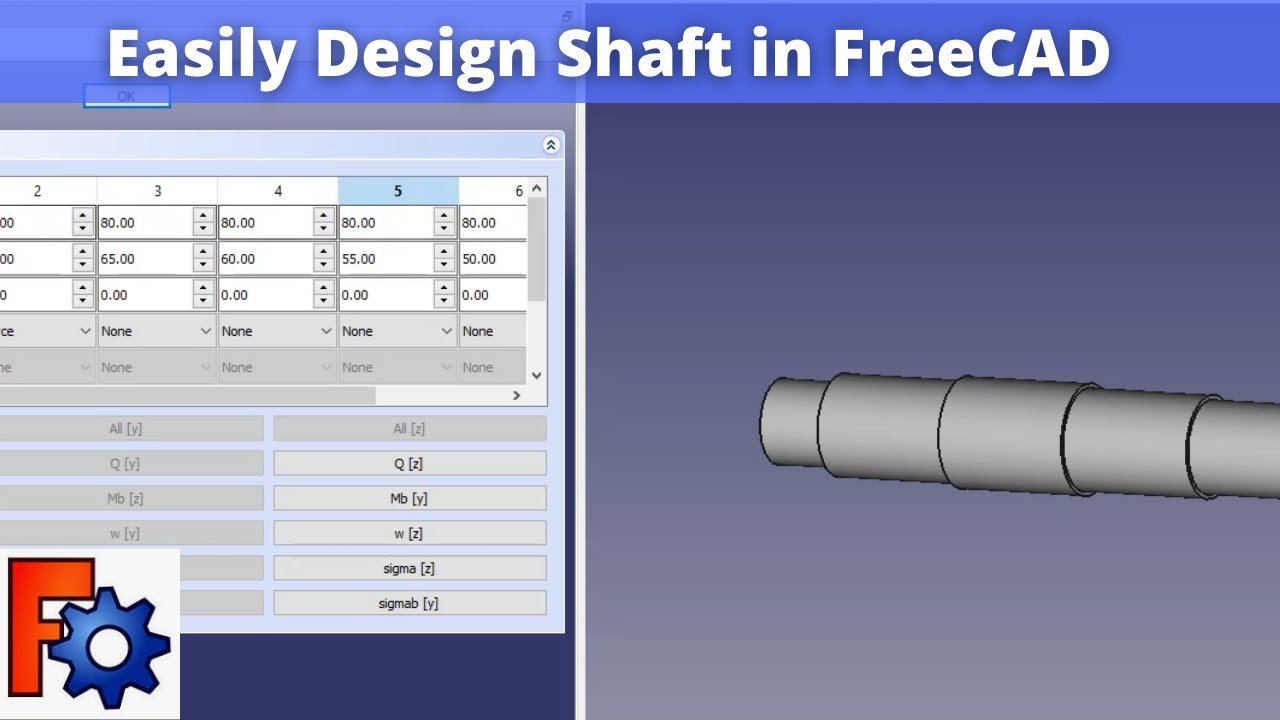Decrease the 55.00 value with down arrow
Screen dimensions: 1280x720
point(444,266)
